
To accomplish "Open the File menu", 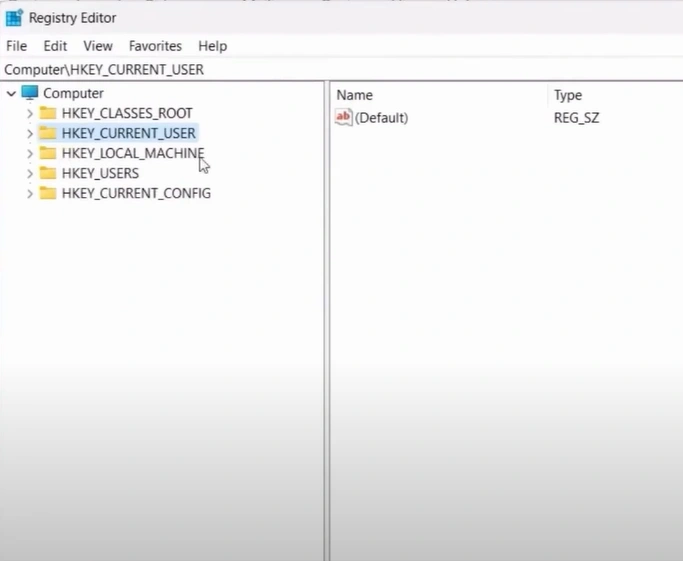I will click(x=17, y=46).
